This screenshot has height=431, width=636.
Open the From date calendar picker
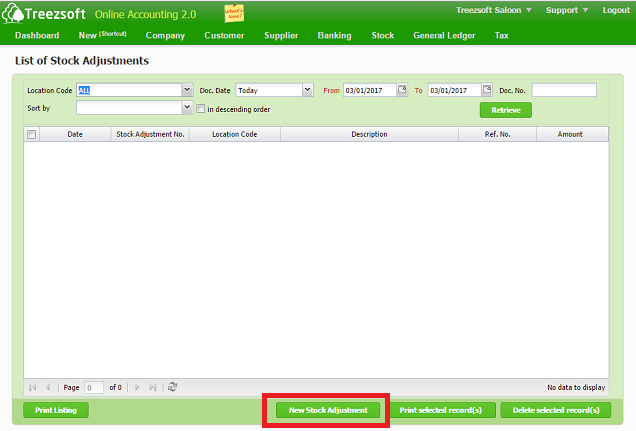pos(402,90)
